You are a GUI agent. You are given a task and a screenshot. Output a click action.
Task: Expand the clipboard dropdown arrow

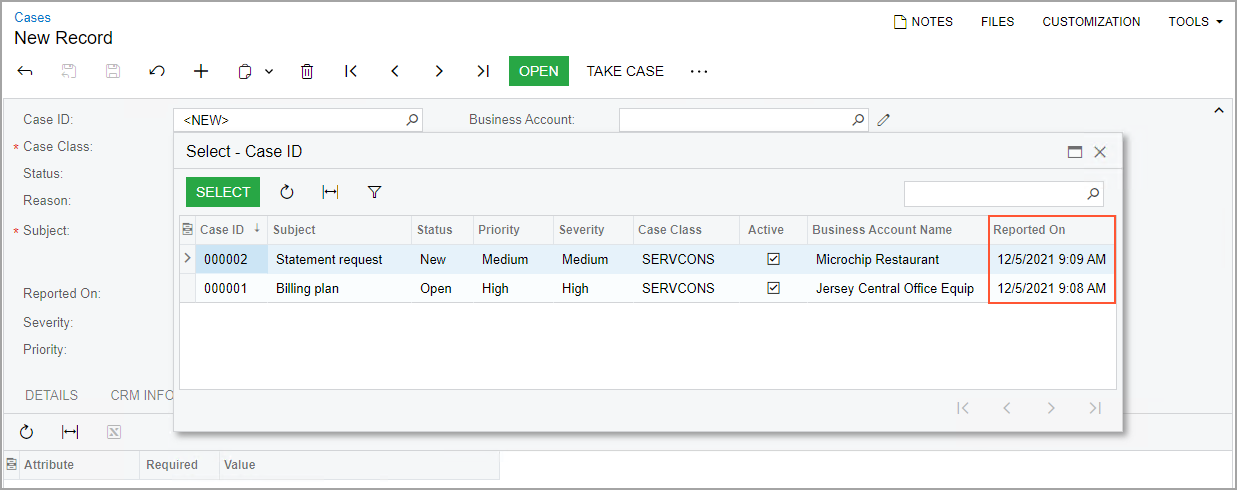[269, 71]
